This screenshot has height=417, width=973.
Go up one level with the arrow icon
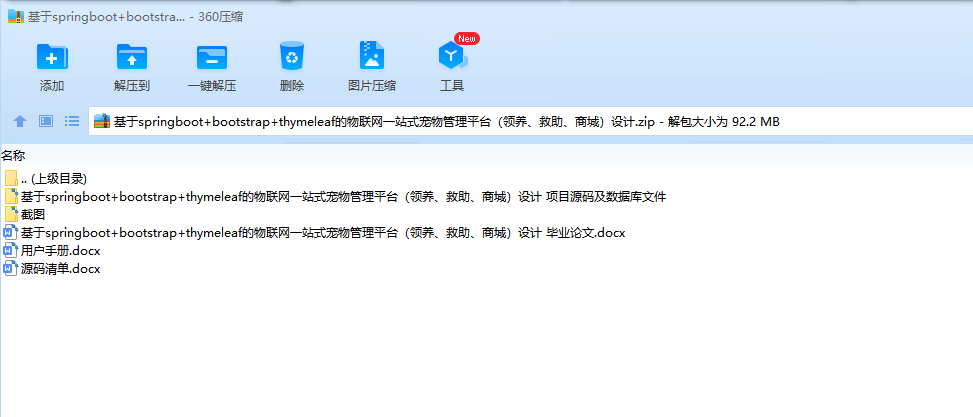point(20,121)
